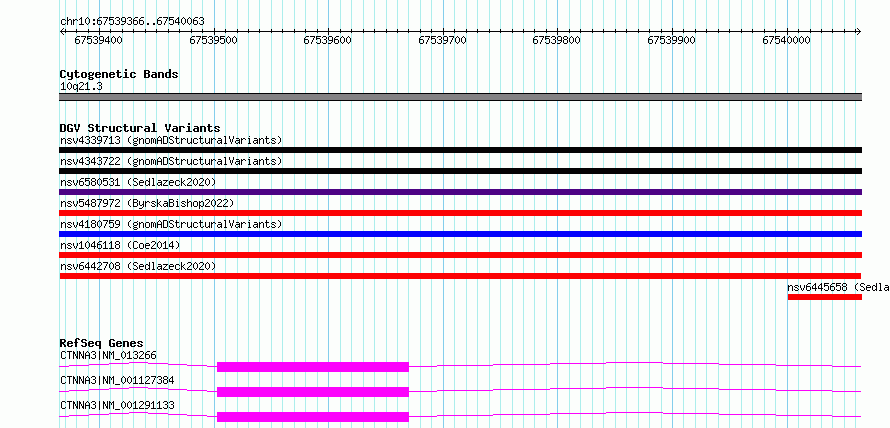
Task: Click the chr10:67539366..67540063 region label
Action: [132, 21]
